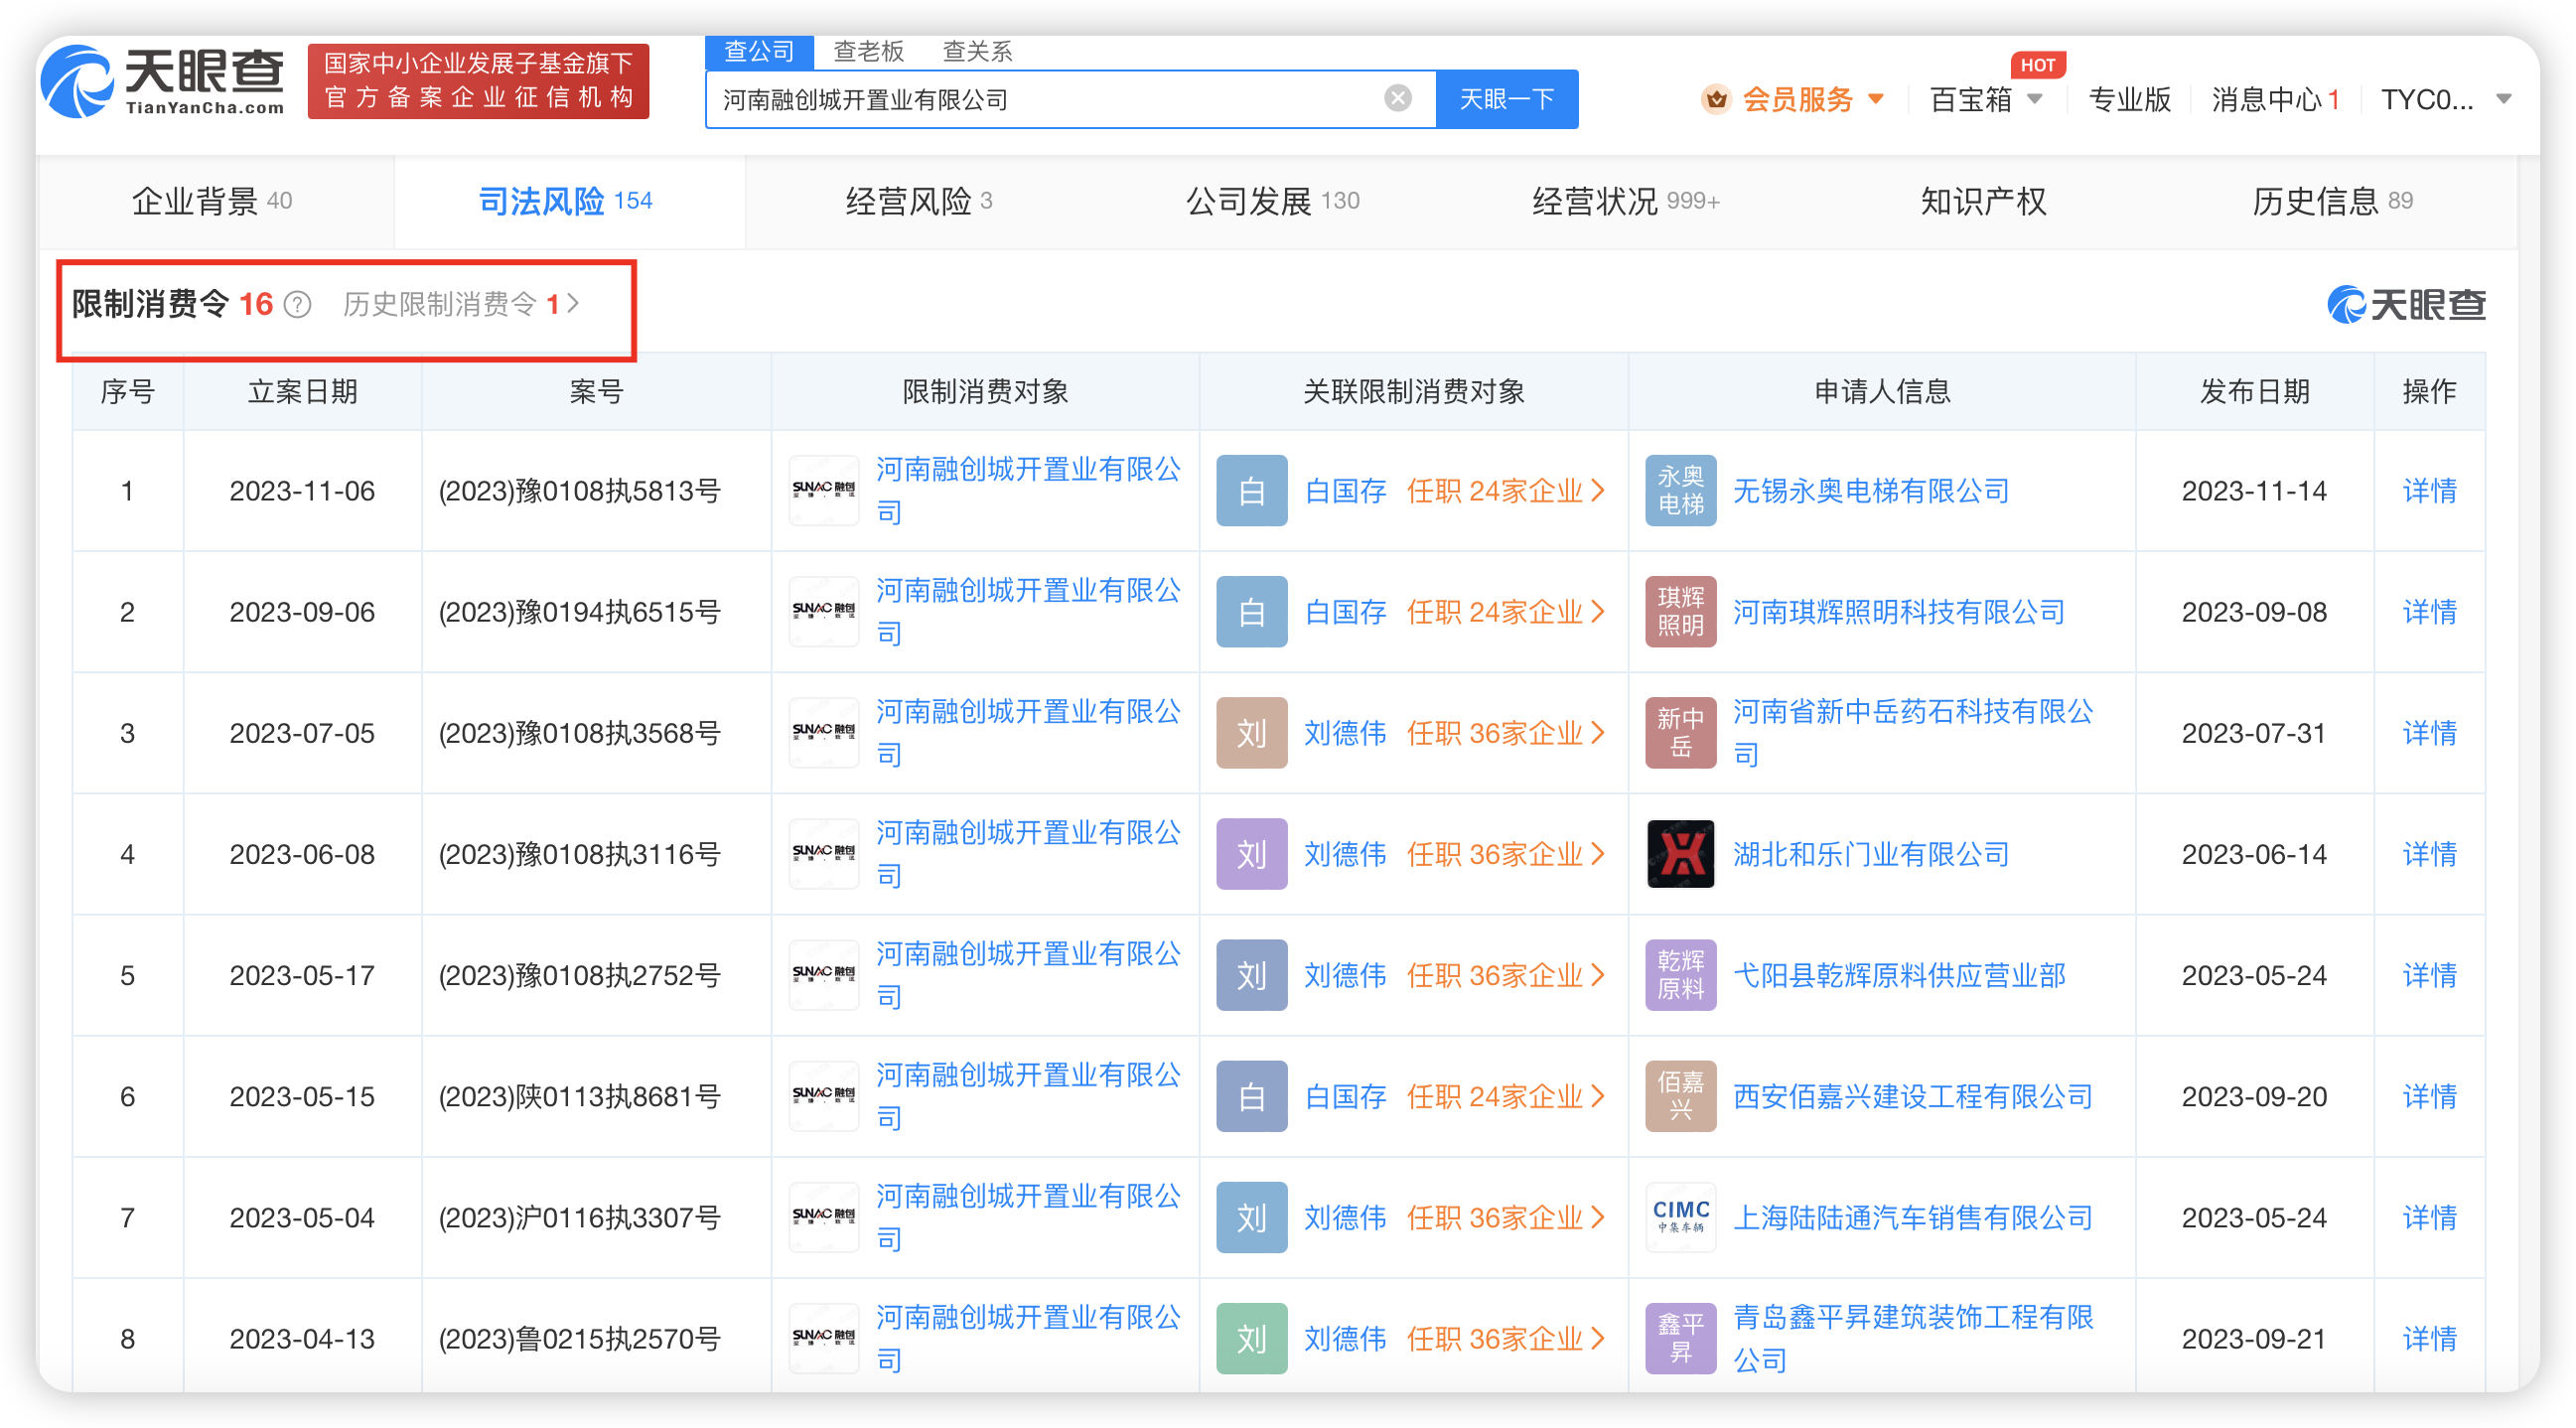Clear the search box with X icon
The image size is (2576, 1428).
[x=1397, y=98]
